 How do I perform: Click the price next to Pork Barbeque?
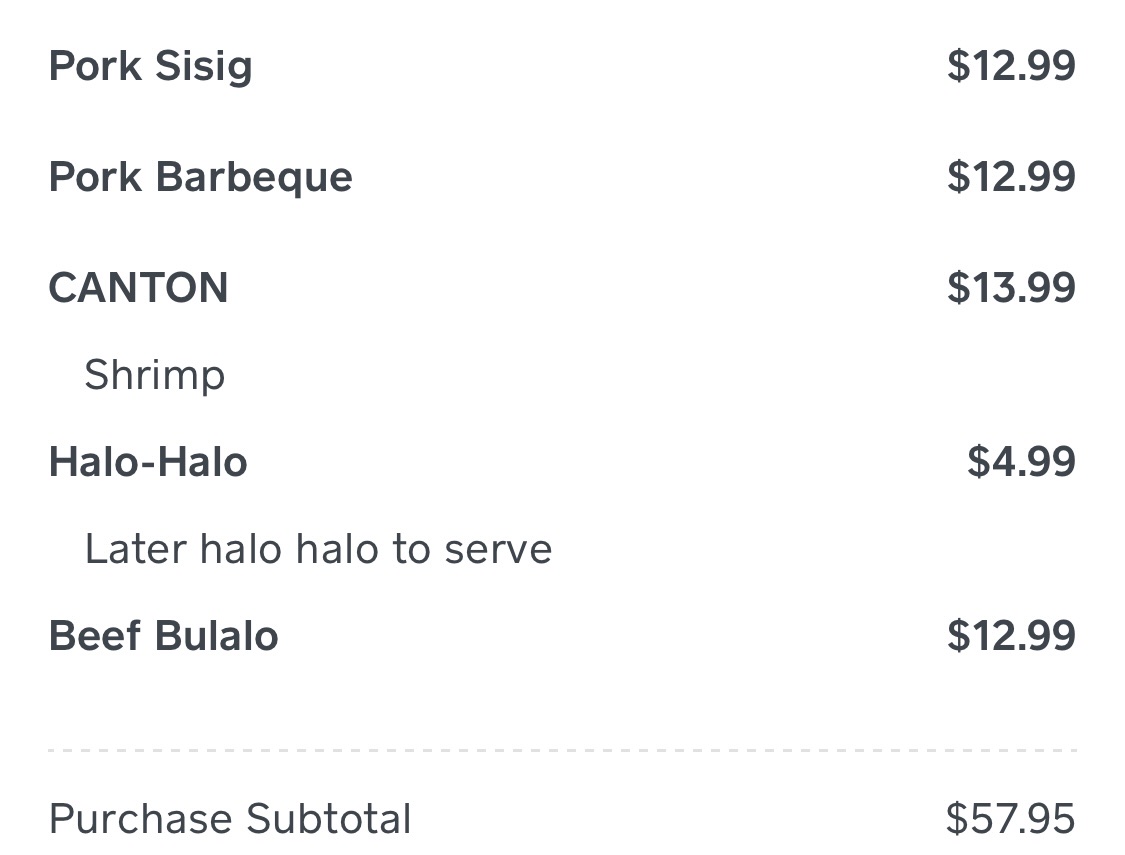pyautogui.click(x=1011, y=177)
